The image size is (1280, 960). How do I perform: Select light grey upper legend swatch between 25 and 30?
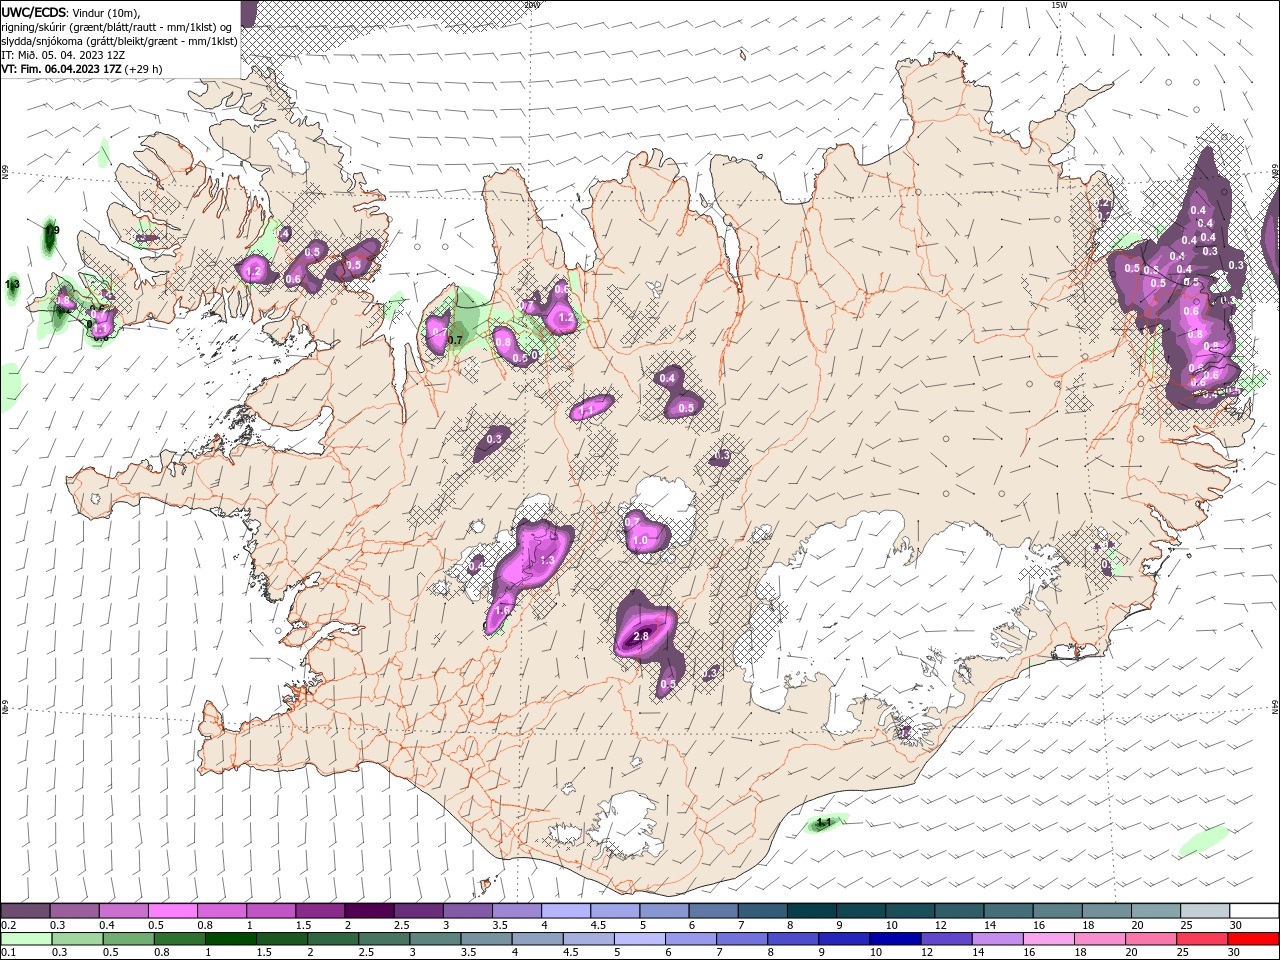(x=1205, y=911)
